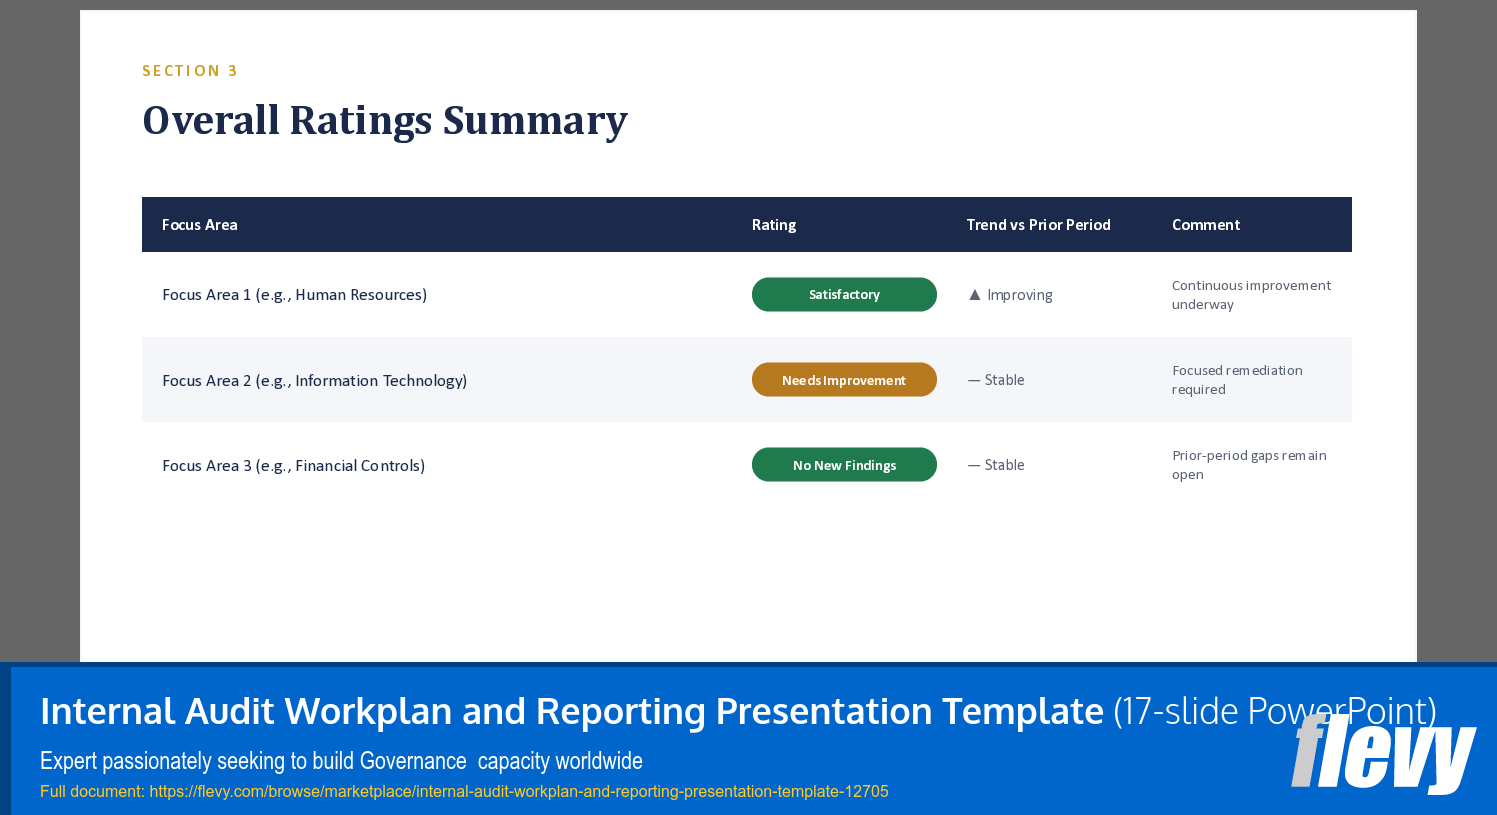Viewport: 1497px width, 815px height.
Task: Click the 'Internal Audit Workplan and Reporting' banner title
Action: pyautogui.click(x=572, y=711)
